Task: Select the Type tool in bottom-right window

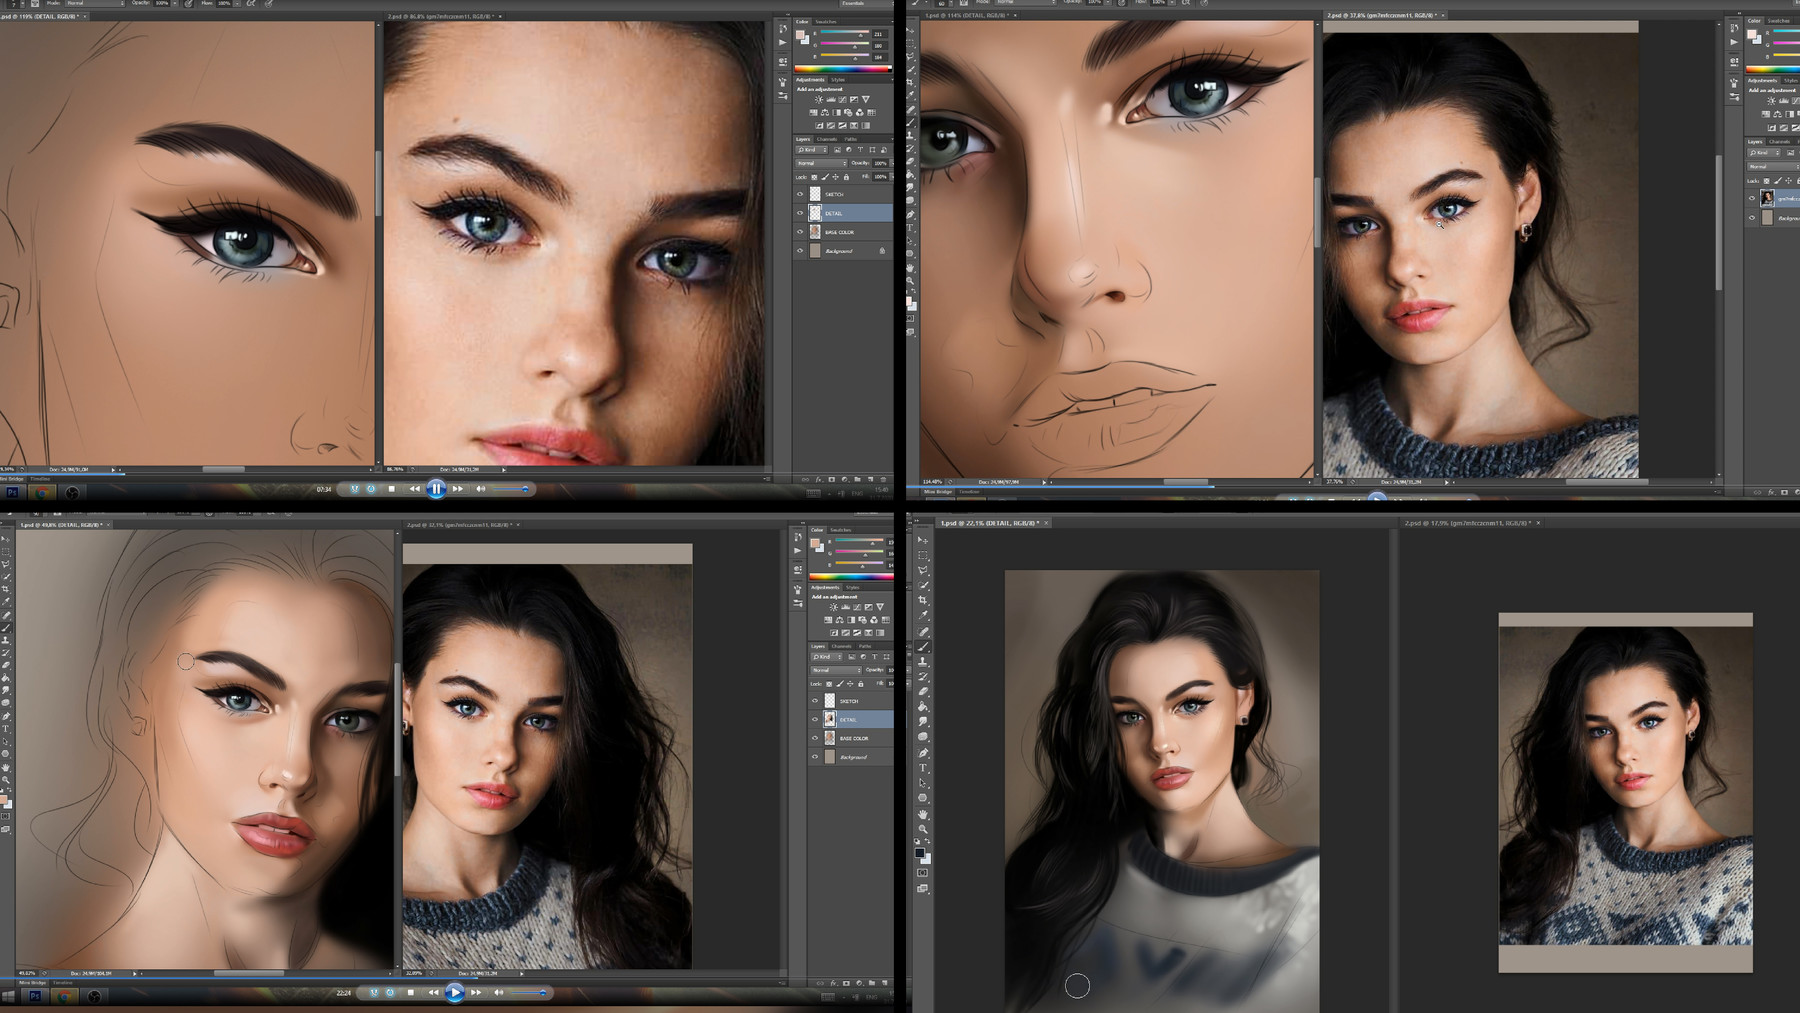Action: pyautogui.click(x=922, y=768)
